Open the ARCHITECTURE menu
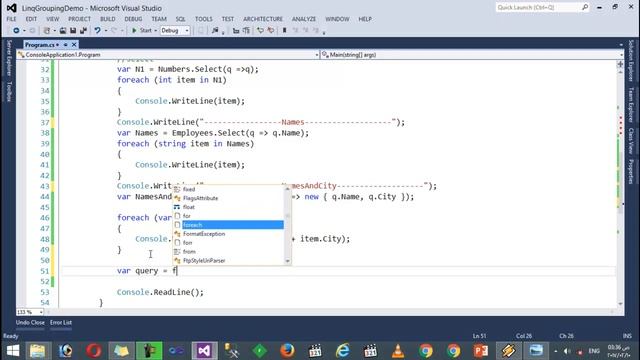 point(263,19)
